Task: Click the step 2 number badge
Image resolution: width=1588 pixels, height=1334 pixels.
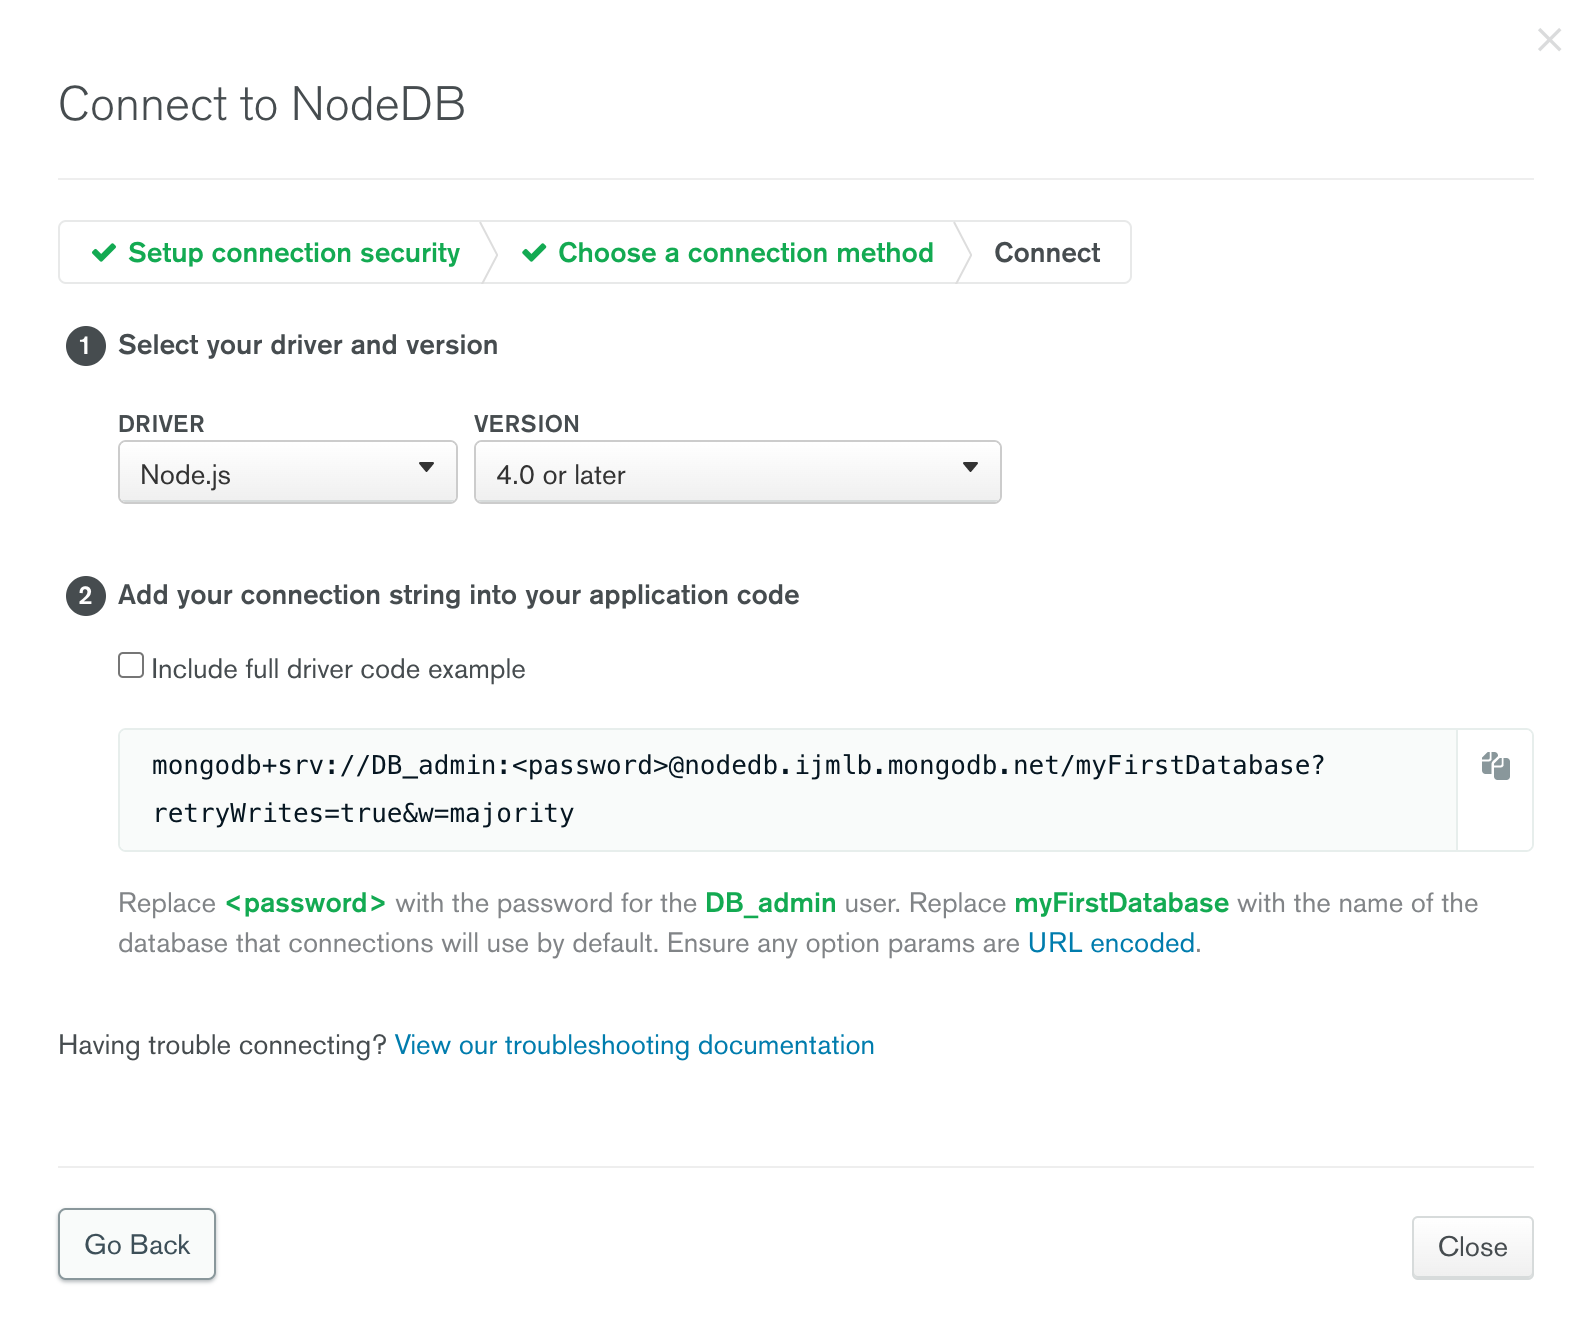Action: 86,596
